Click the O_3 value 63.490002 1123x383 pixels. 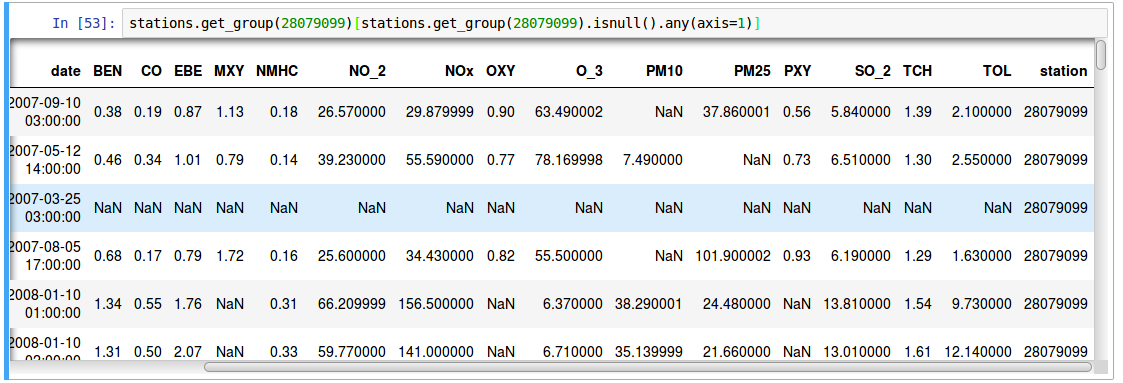(x=569, y=112)
